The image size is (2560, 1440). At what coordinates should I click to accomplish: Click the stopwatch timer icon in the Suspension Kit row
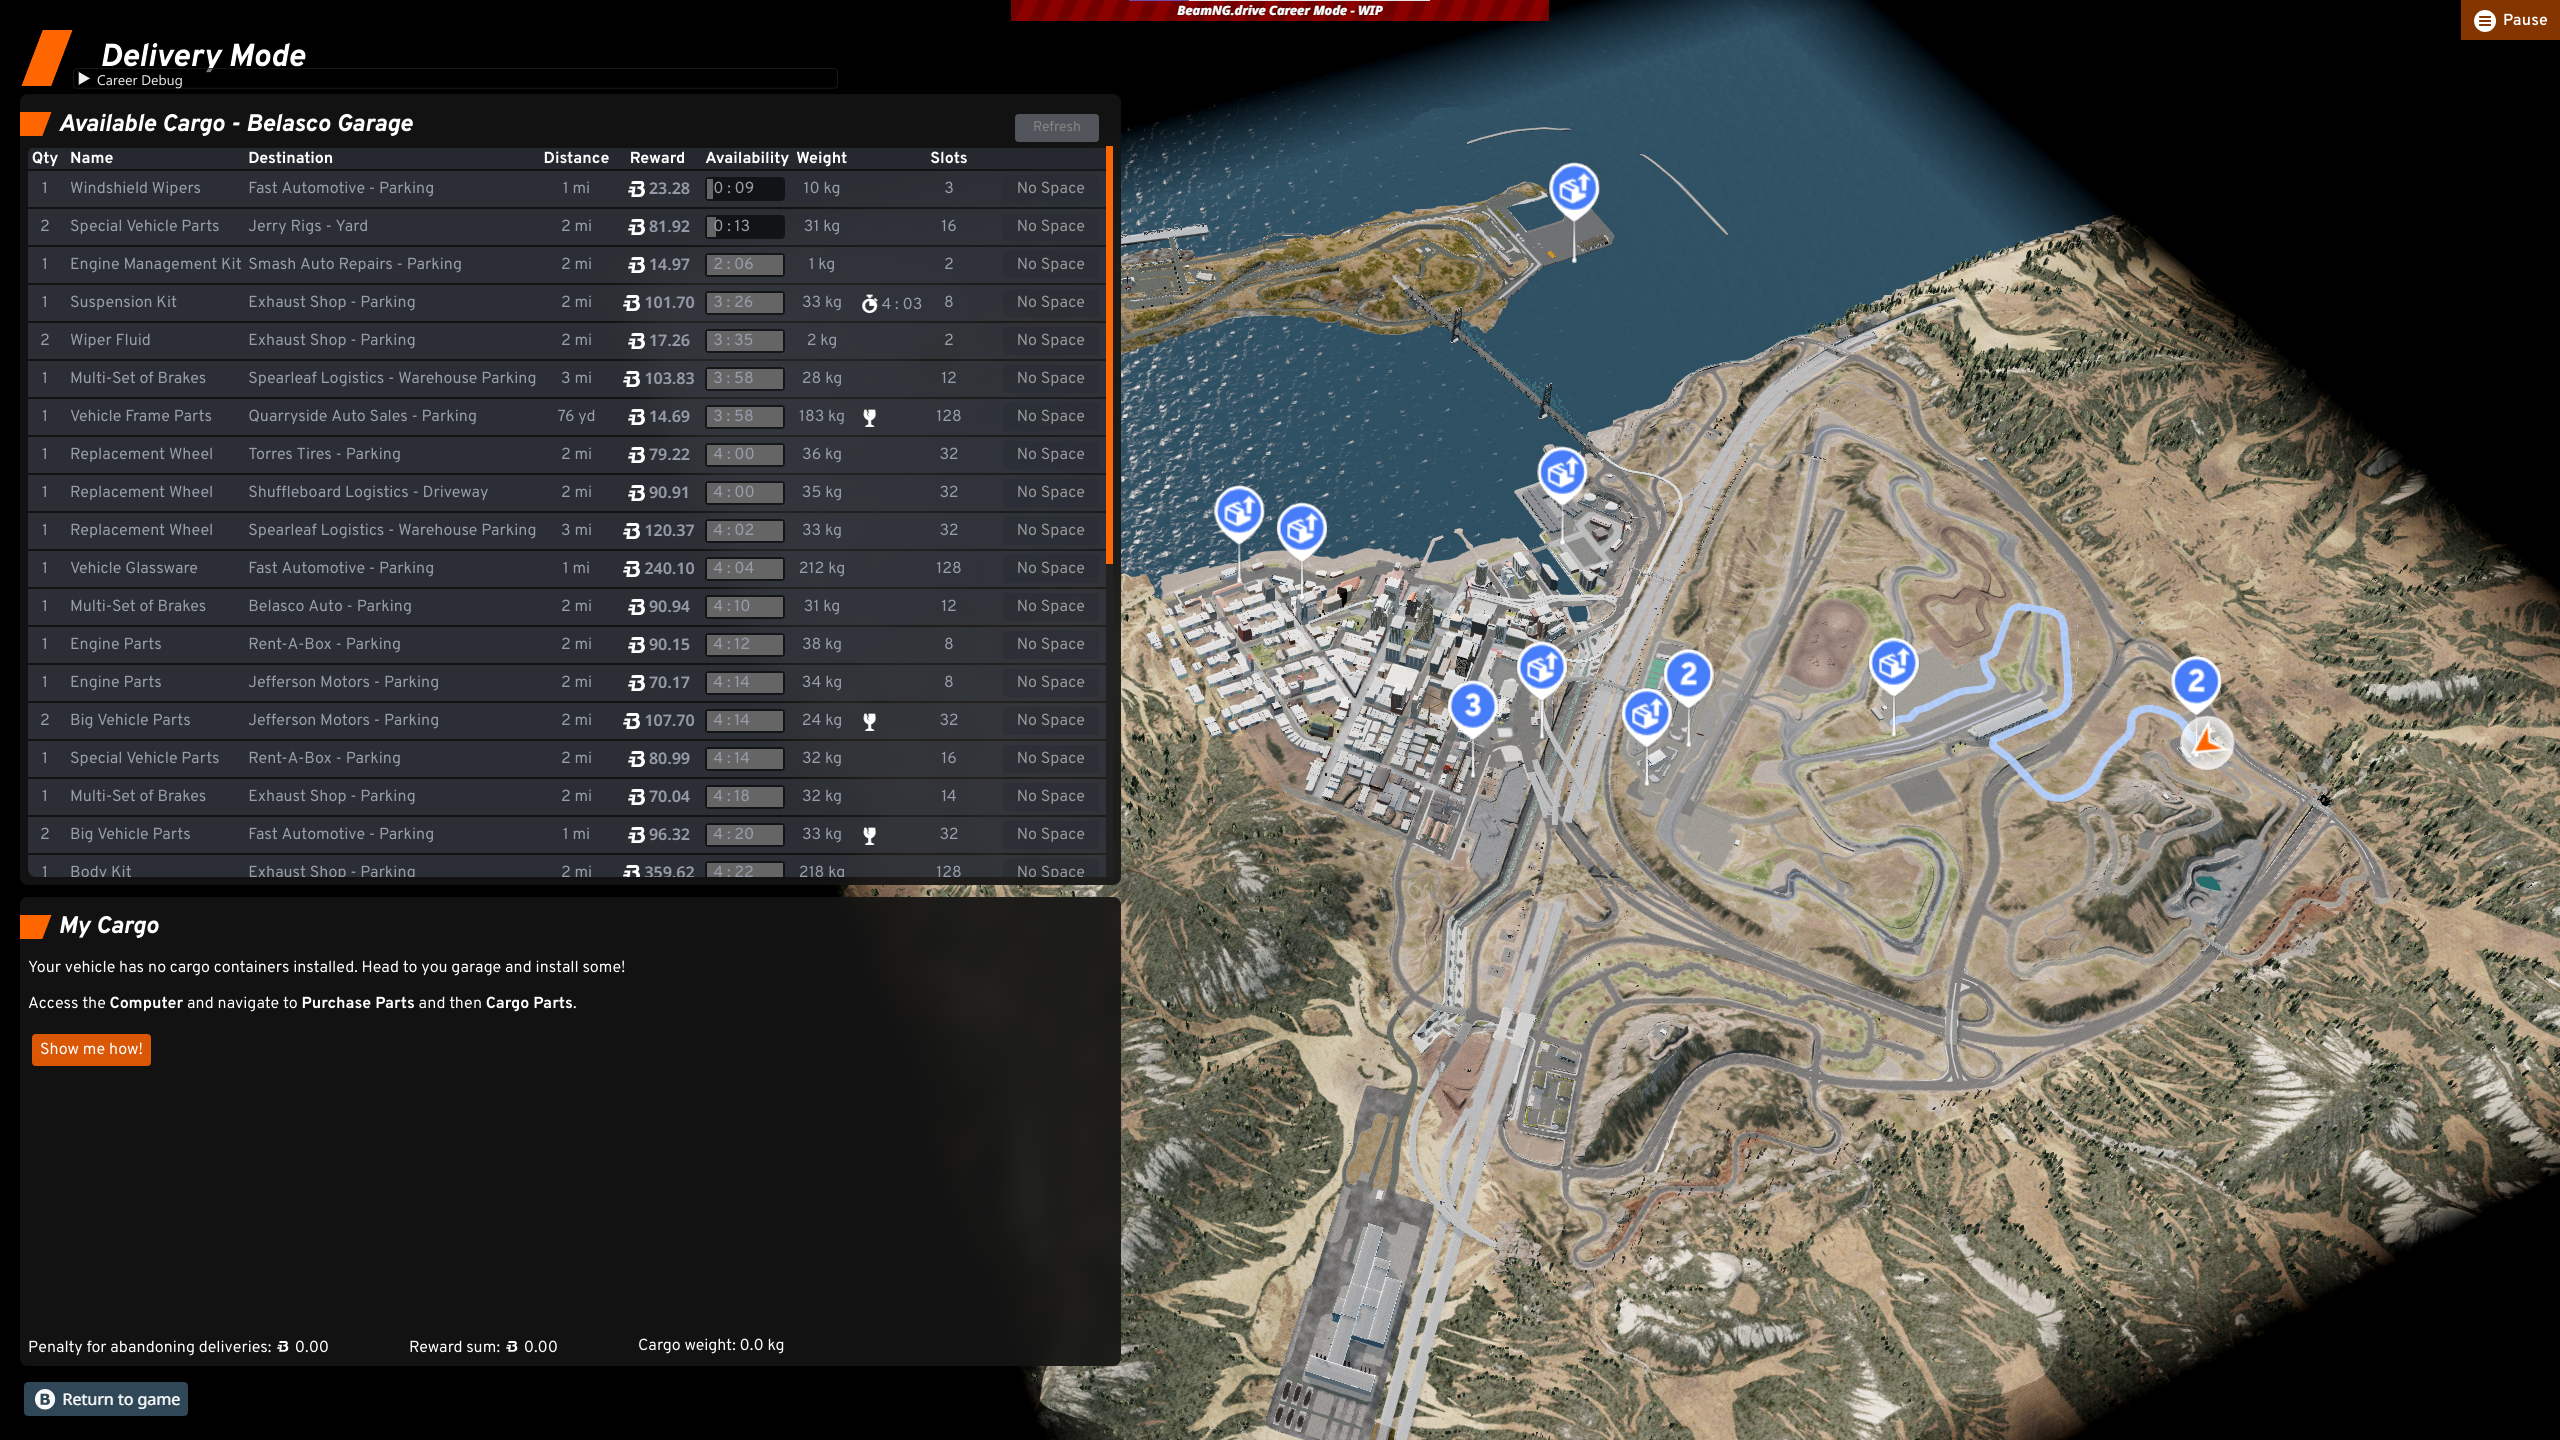click(869, 303)
